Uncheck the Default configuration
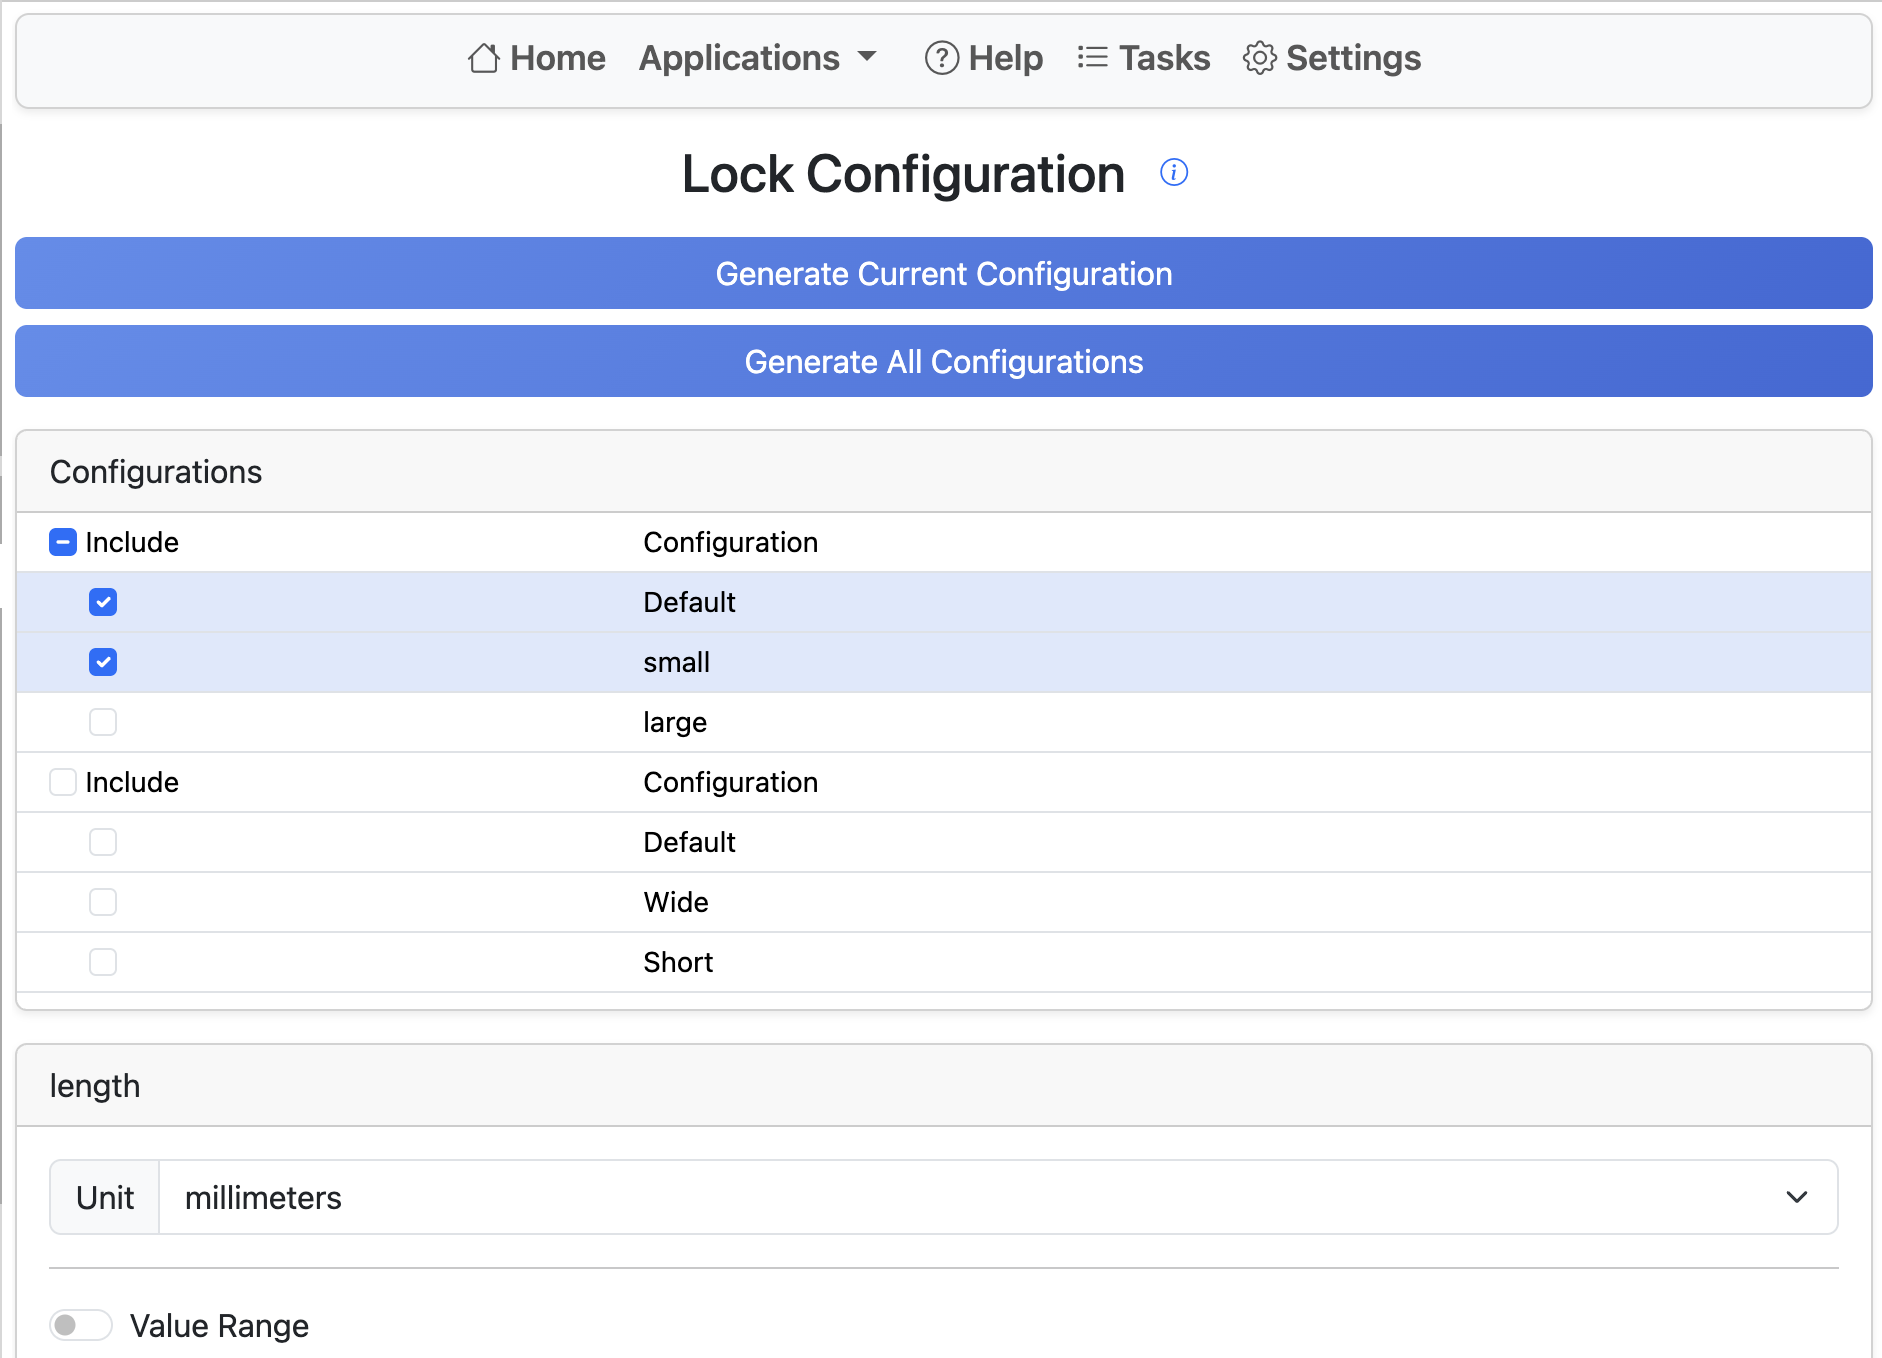Viewport: 1882px width, 1358px height. click(x=103, y=602)
